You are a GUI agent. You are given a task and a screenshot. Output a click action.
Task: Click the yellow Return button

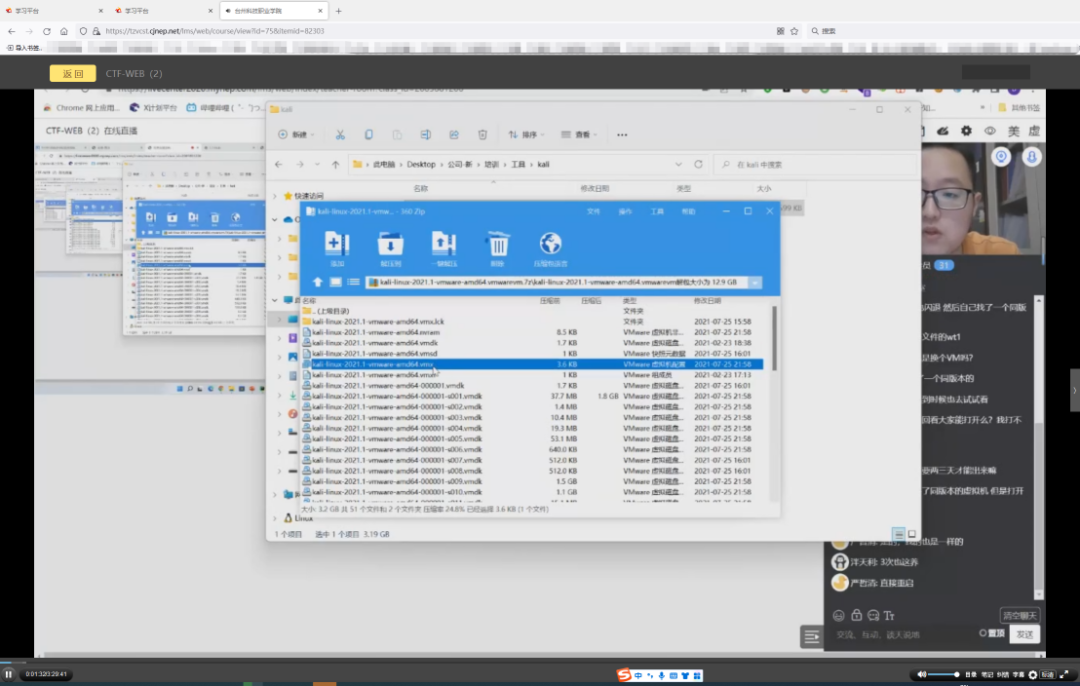click(72, 73)
